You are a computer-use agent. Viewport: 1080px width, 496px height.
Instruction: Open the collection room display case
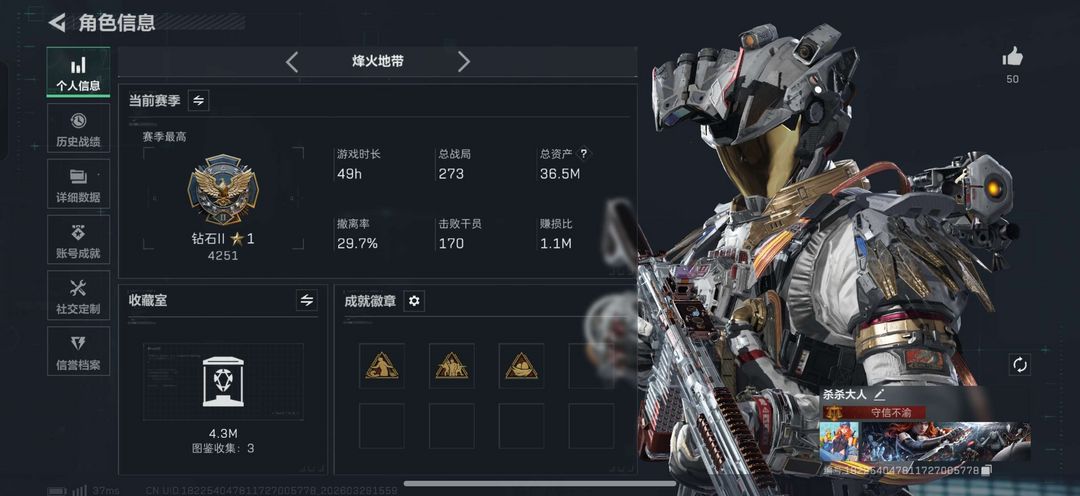[x=223, y=382]
